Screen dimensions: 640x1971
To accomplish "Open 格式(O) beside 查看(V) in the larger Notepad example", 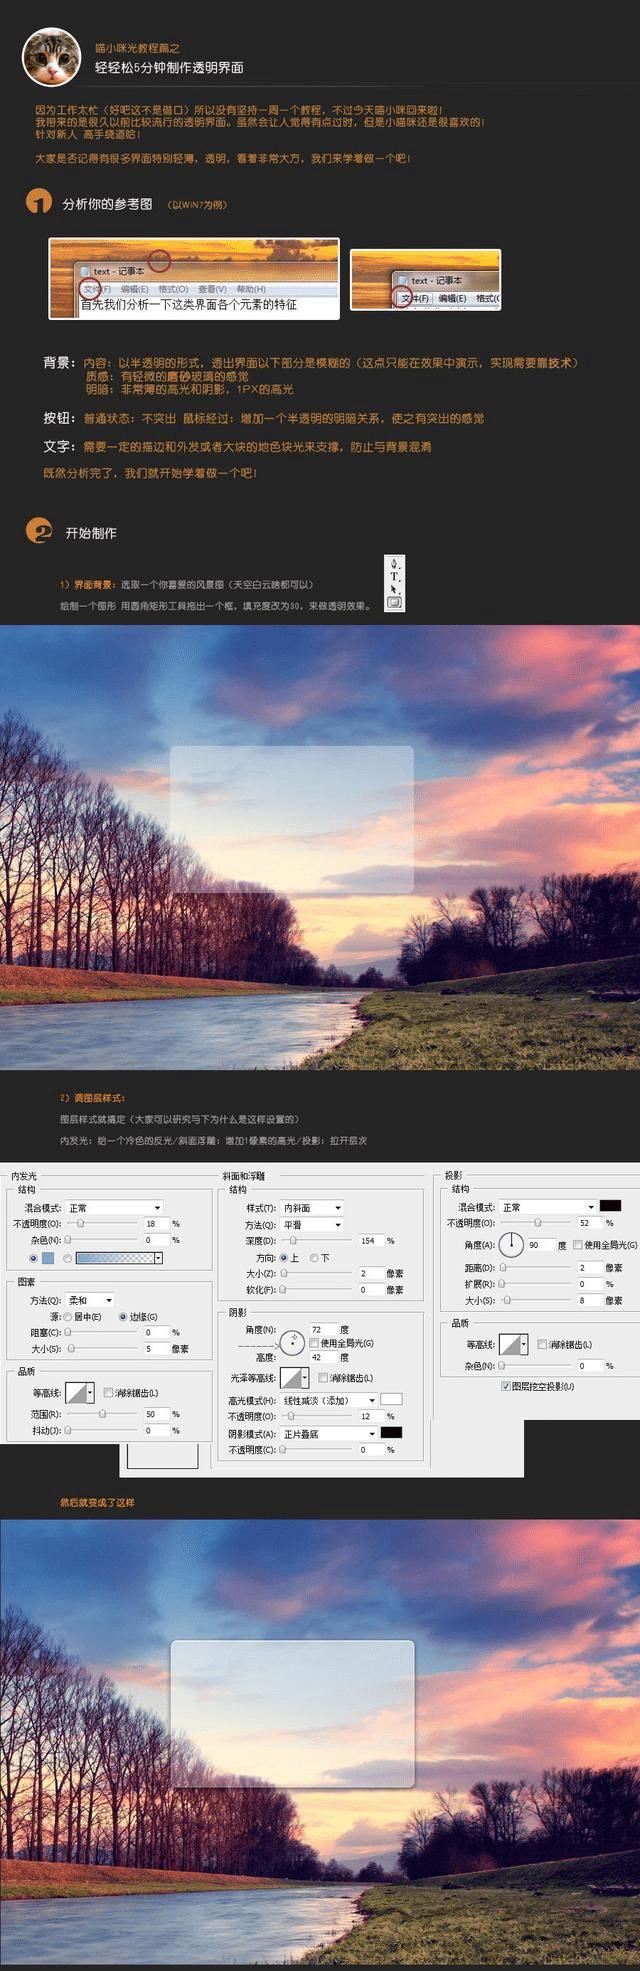I will 173,289.
